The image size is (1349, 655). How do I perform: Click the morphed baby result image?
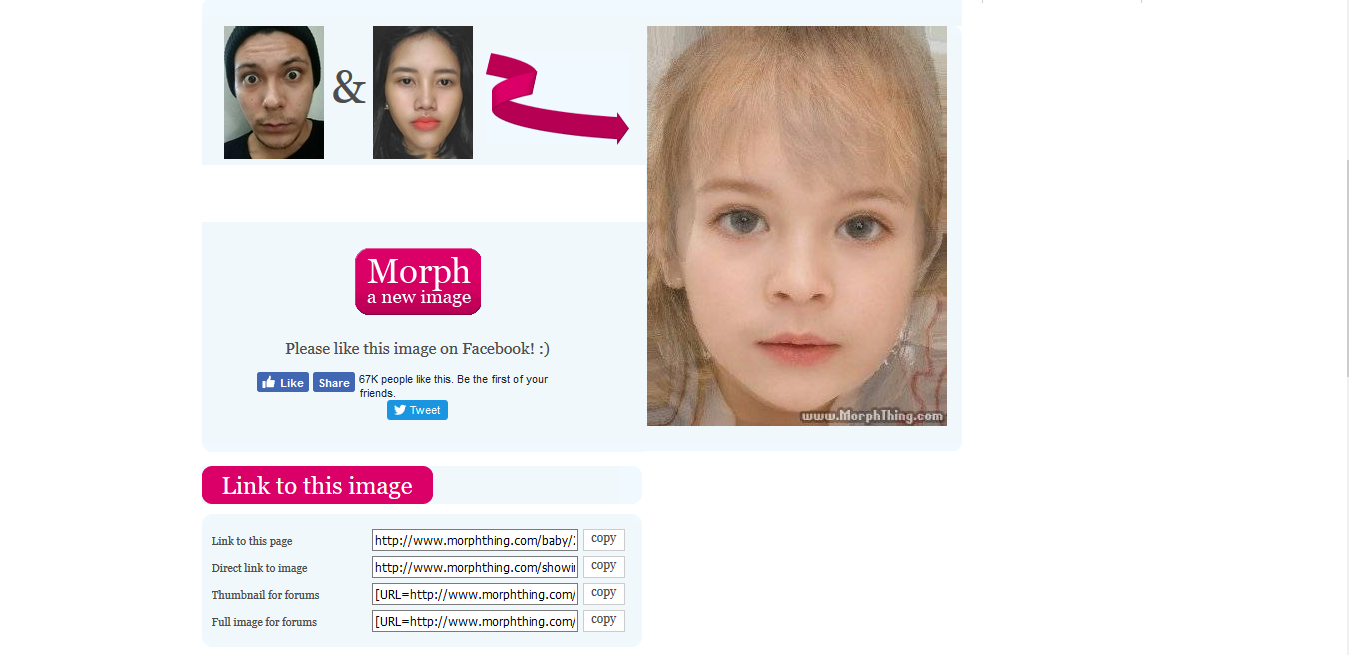click(797, 226)
